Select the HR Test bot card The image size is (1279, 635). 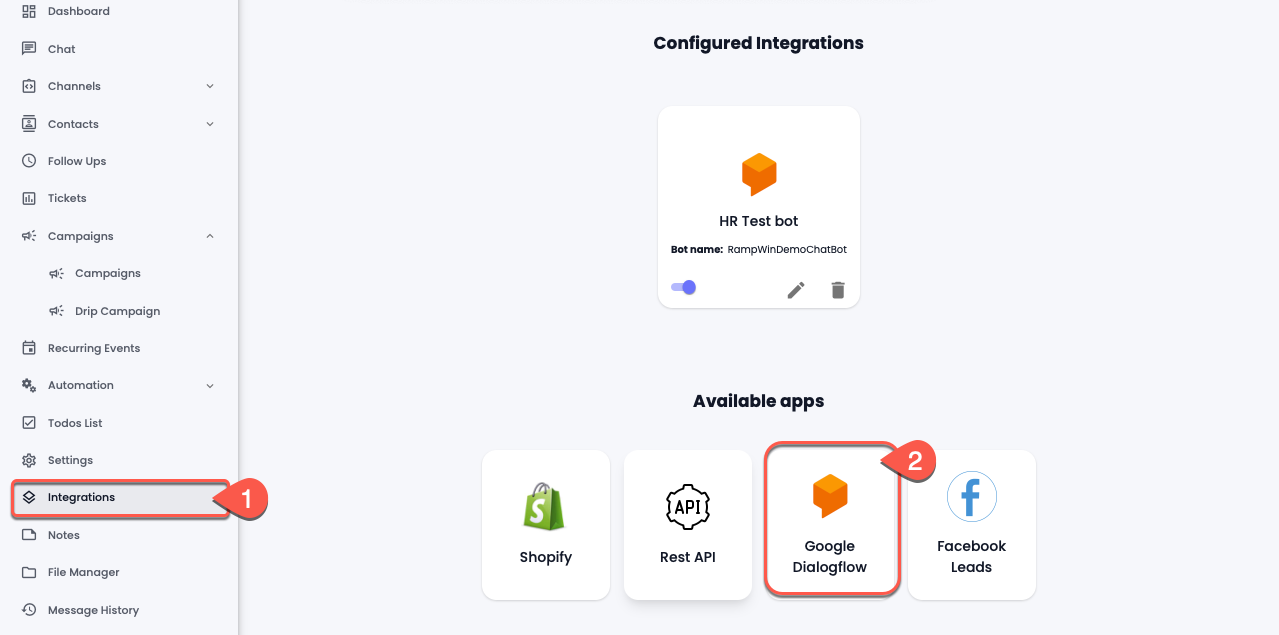coord(759,207)
